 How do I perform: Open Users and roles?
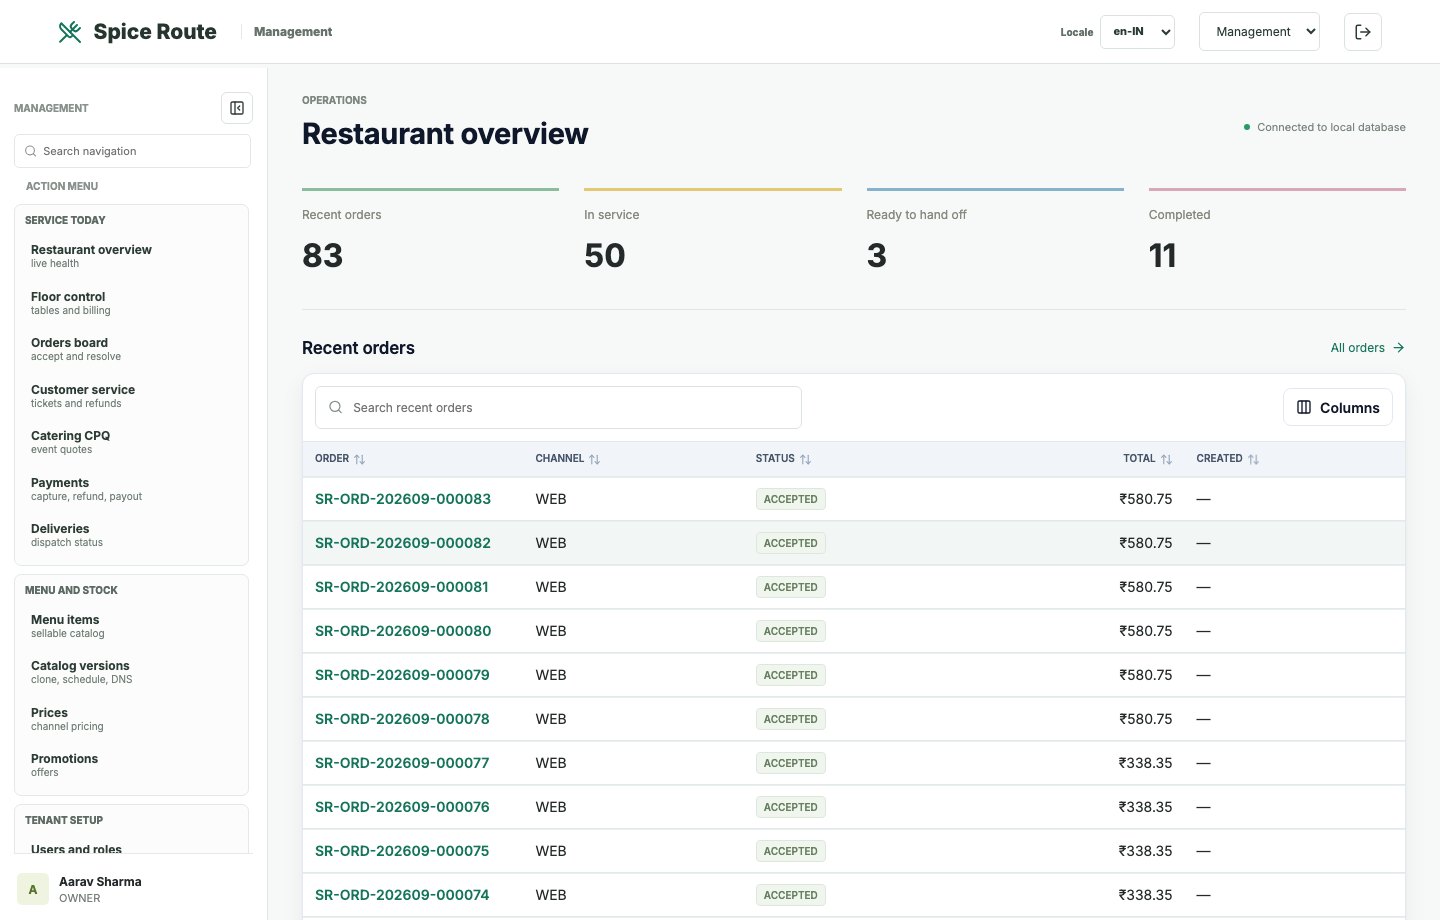(x=131, y=848)
